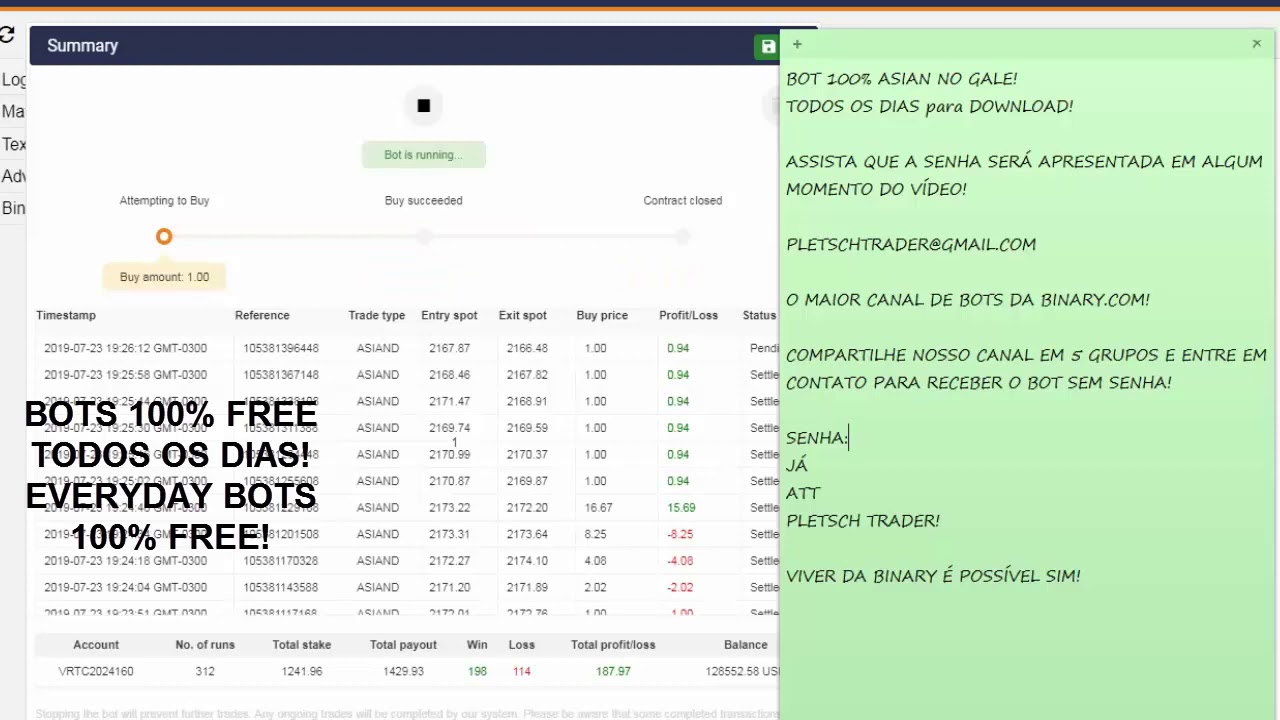
Task: Click exit spot 2166.48 cell
Action: coord(527,348)
